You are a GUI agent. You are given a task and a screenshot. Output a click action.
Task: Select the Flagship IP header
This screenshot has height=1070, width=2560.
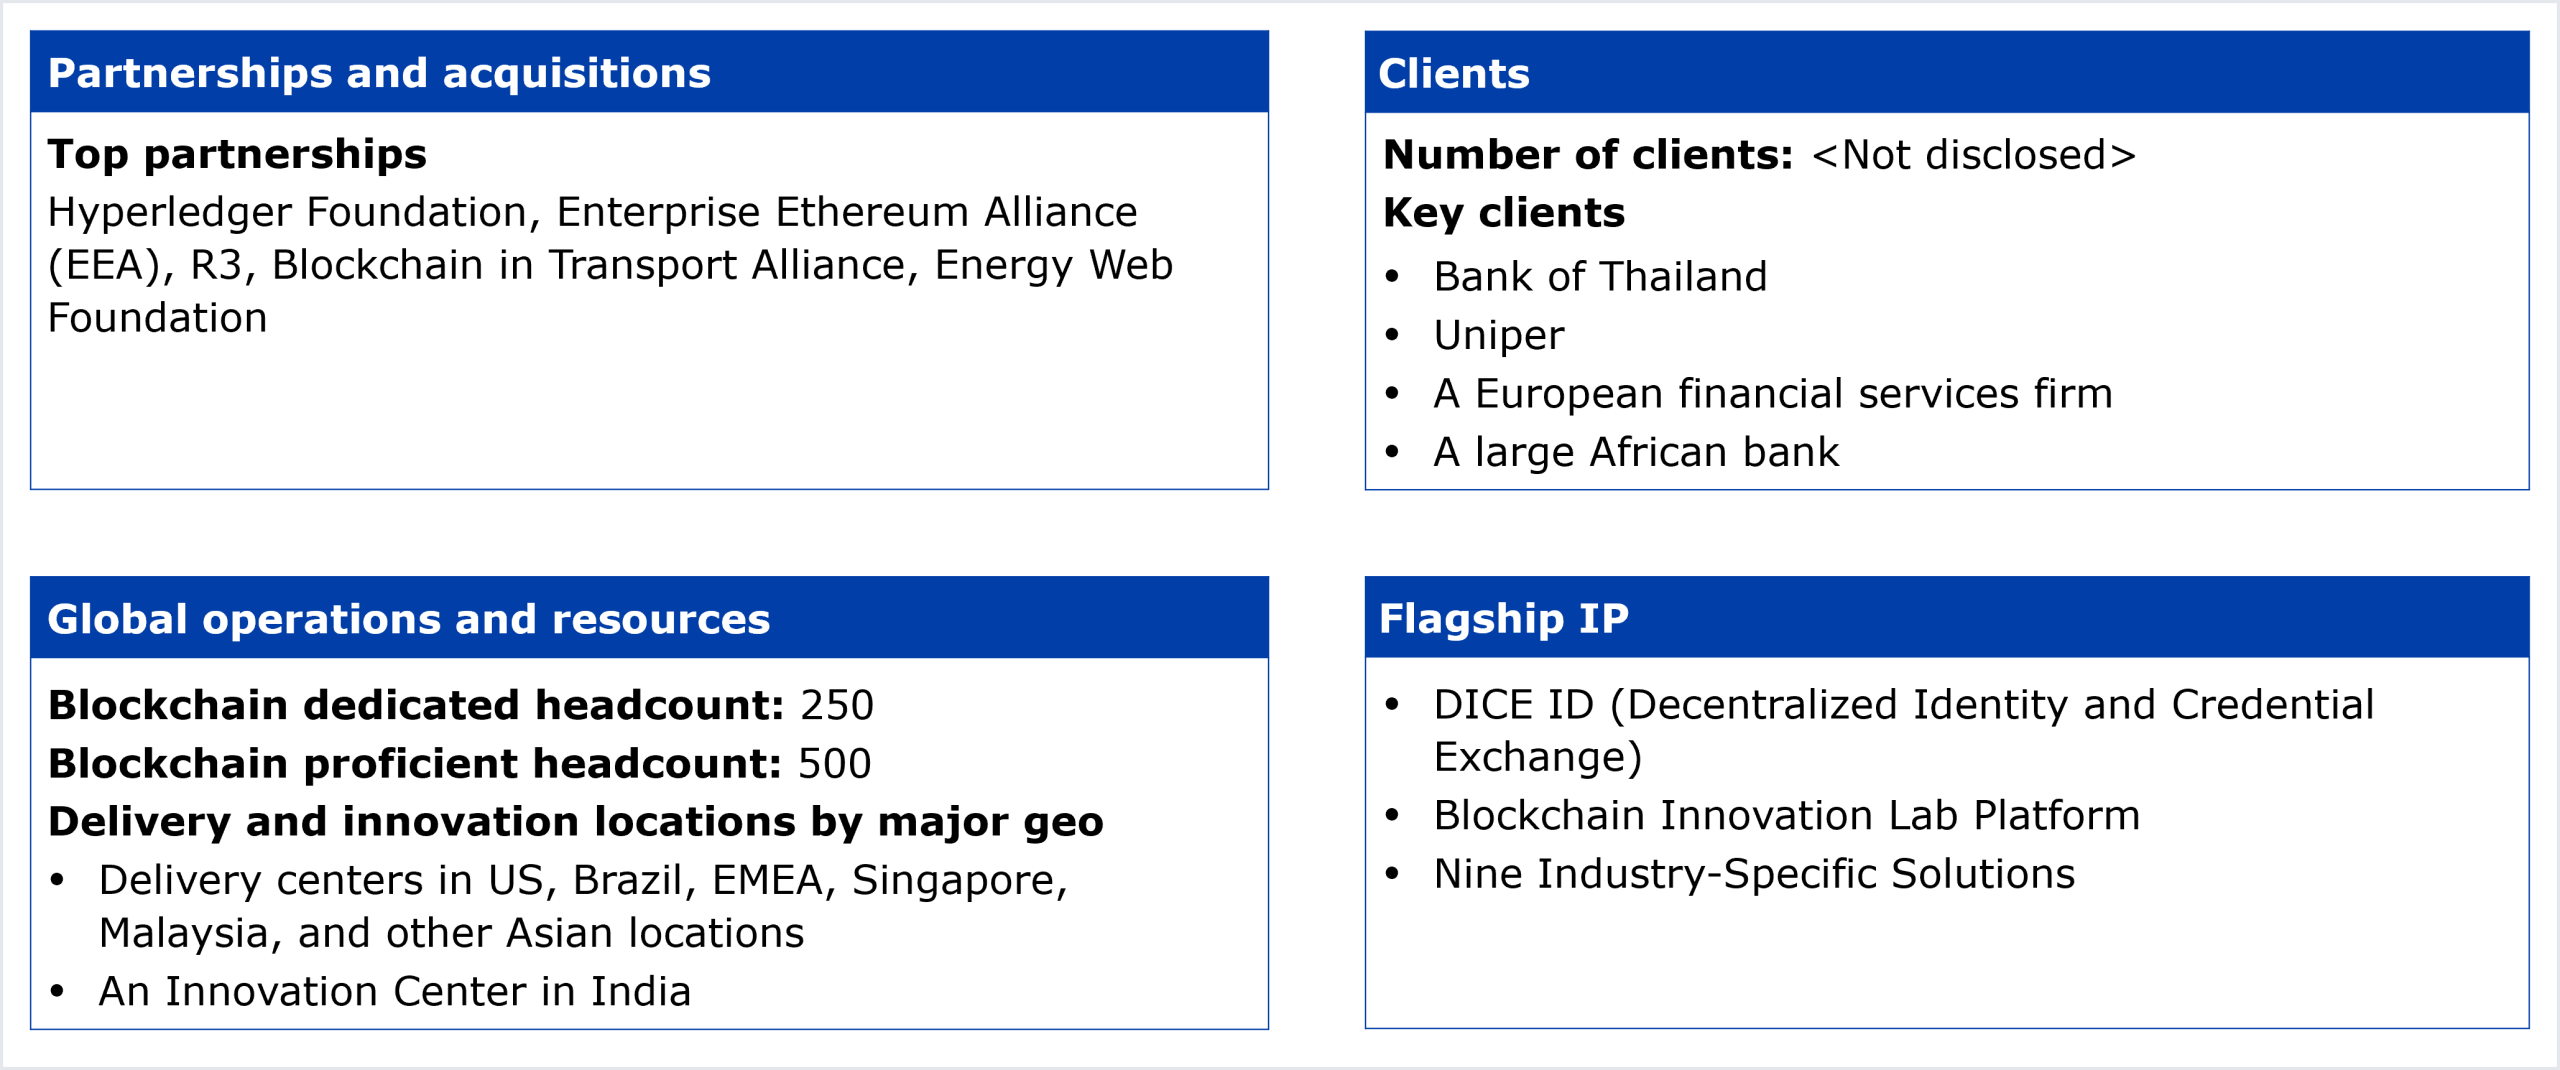[x=1503, y=619]
